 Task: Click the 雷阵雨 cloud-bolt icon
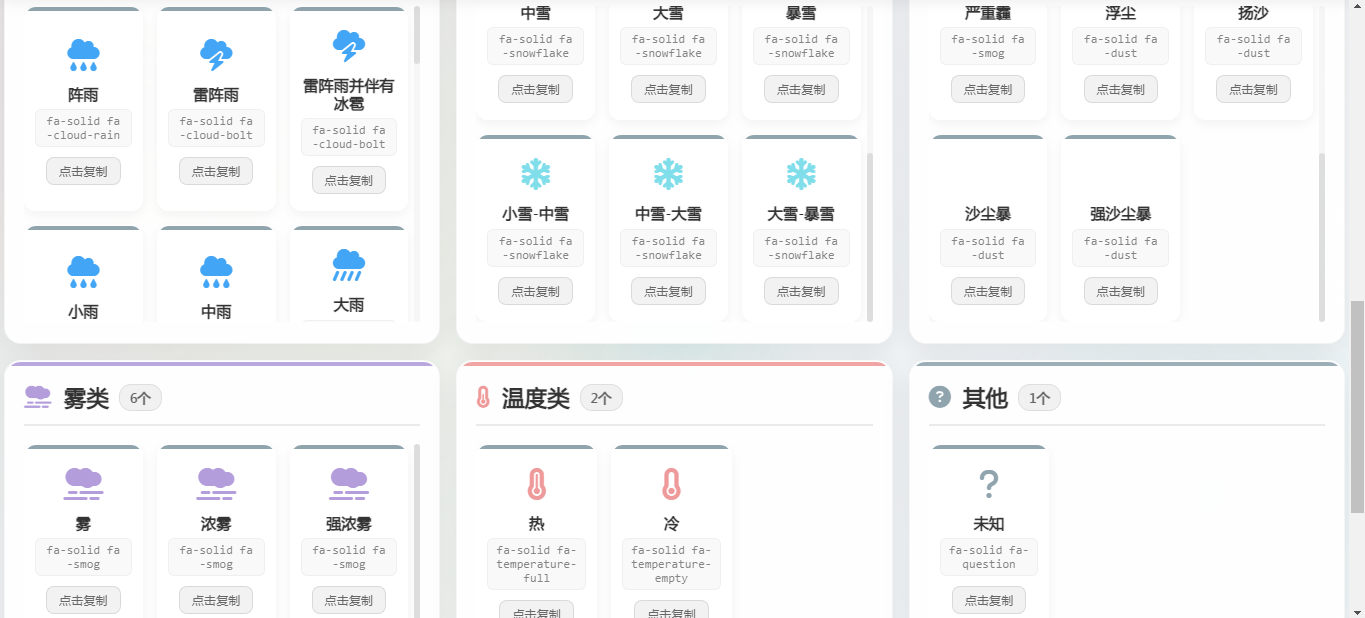pos(216,55)
